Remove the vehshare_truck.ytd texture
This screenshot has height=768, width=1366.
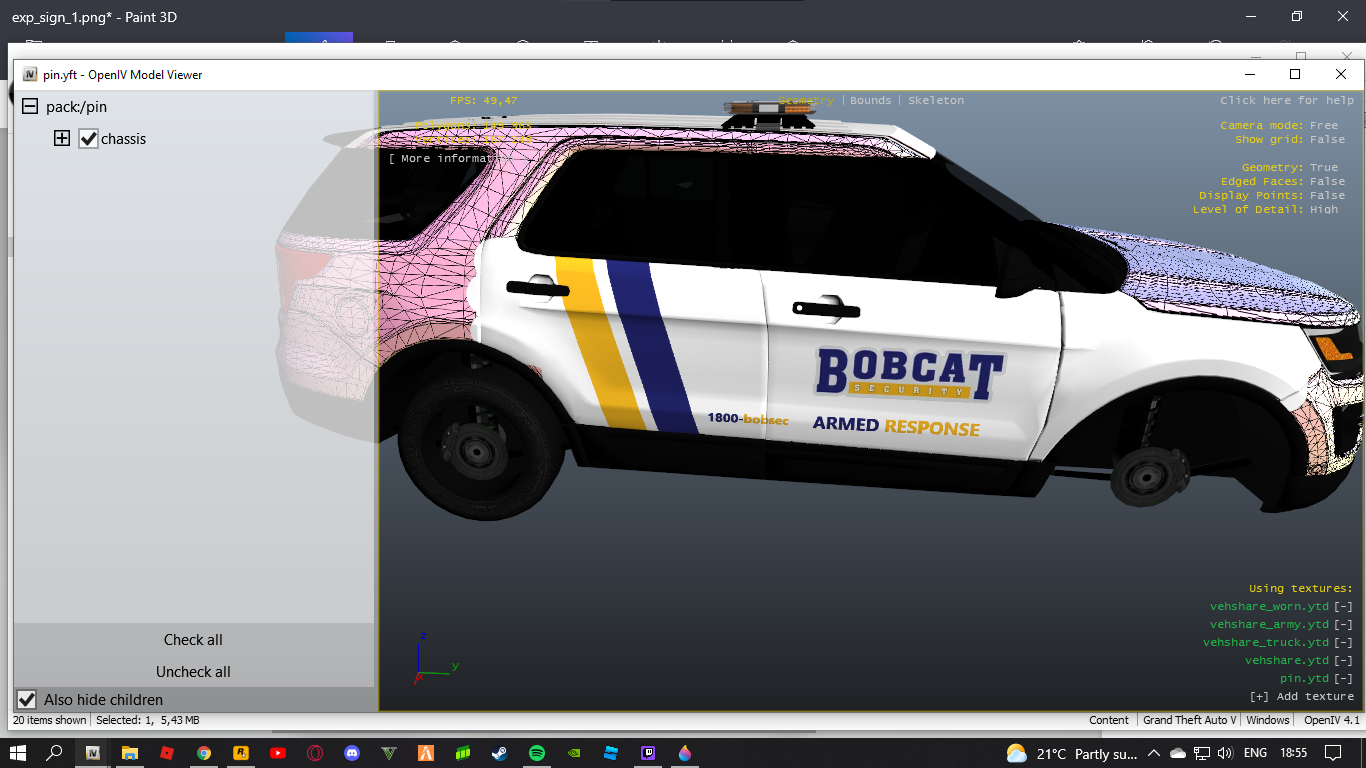click(x=1343, y=643)
